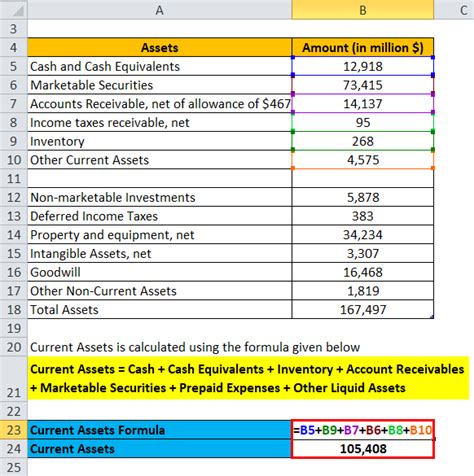The image size is (474, 476).
Task: Select row 20 header
Action: (14, 347)
